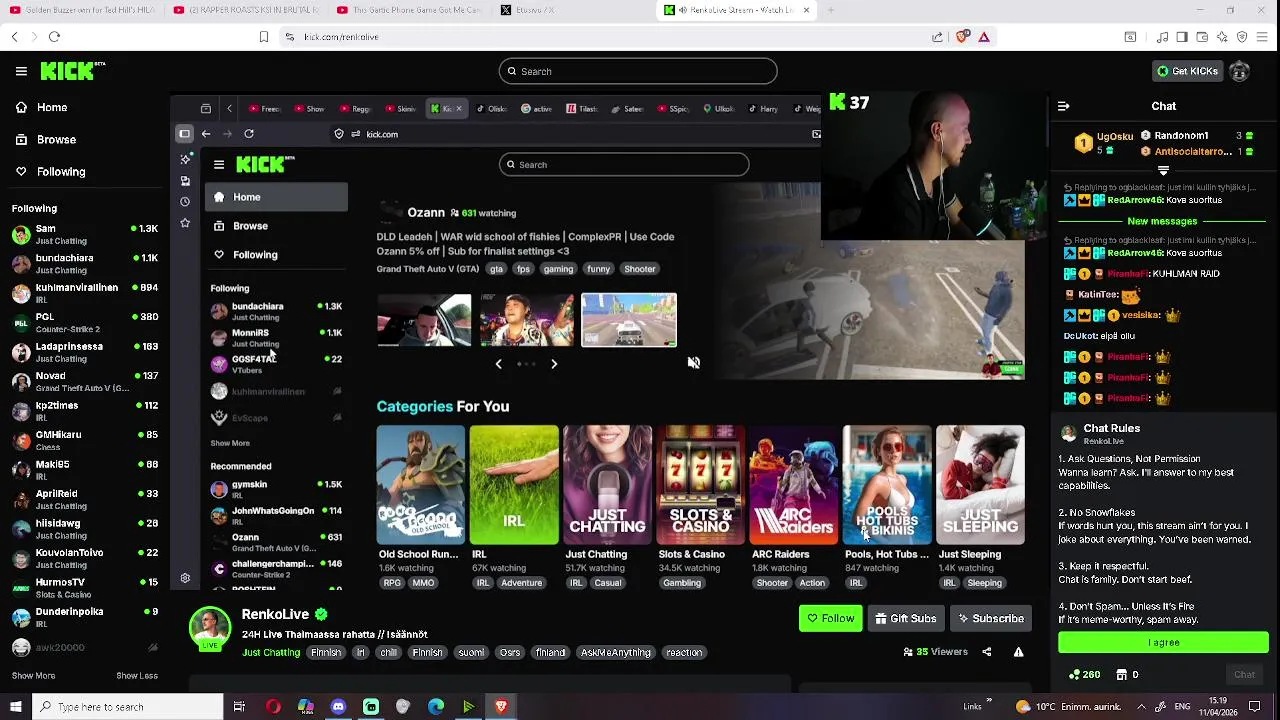Go back in the browser
The height and width of the screenshot is (720, 1280).
click(x=14, y=37)
